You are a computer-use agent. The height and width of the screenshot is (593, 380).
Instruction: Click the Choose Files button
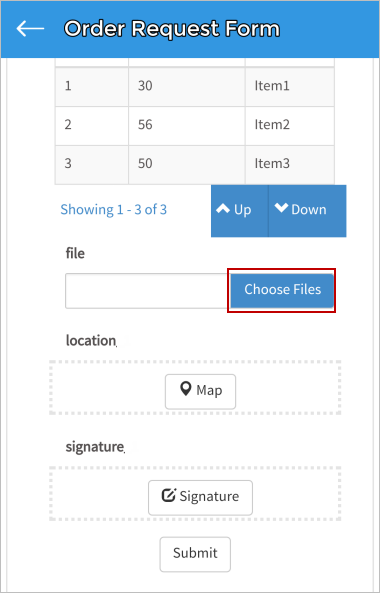click(282, 290)
